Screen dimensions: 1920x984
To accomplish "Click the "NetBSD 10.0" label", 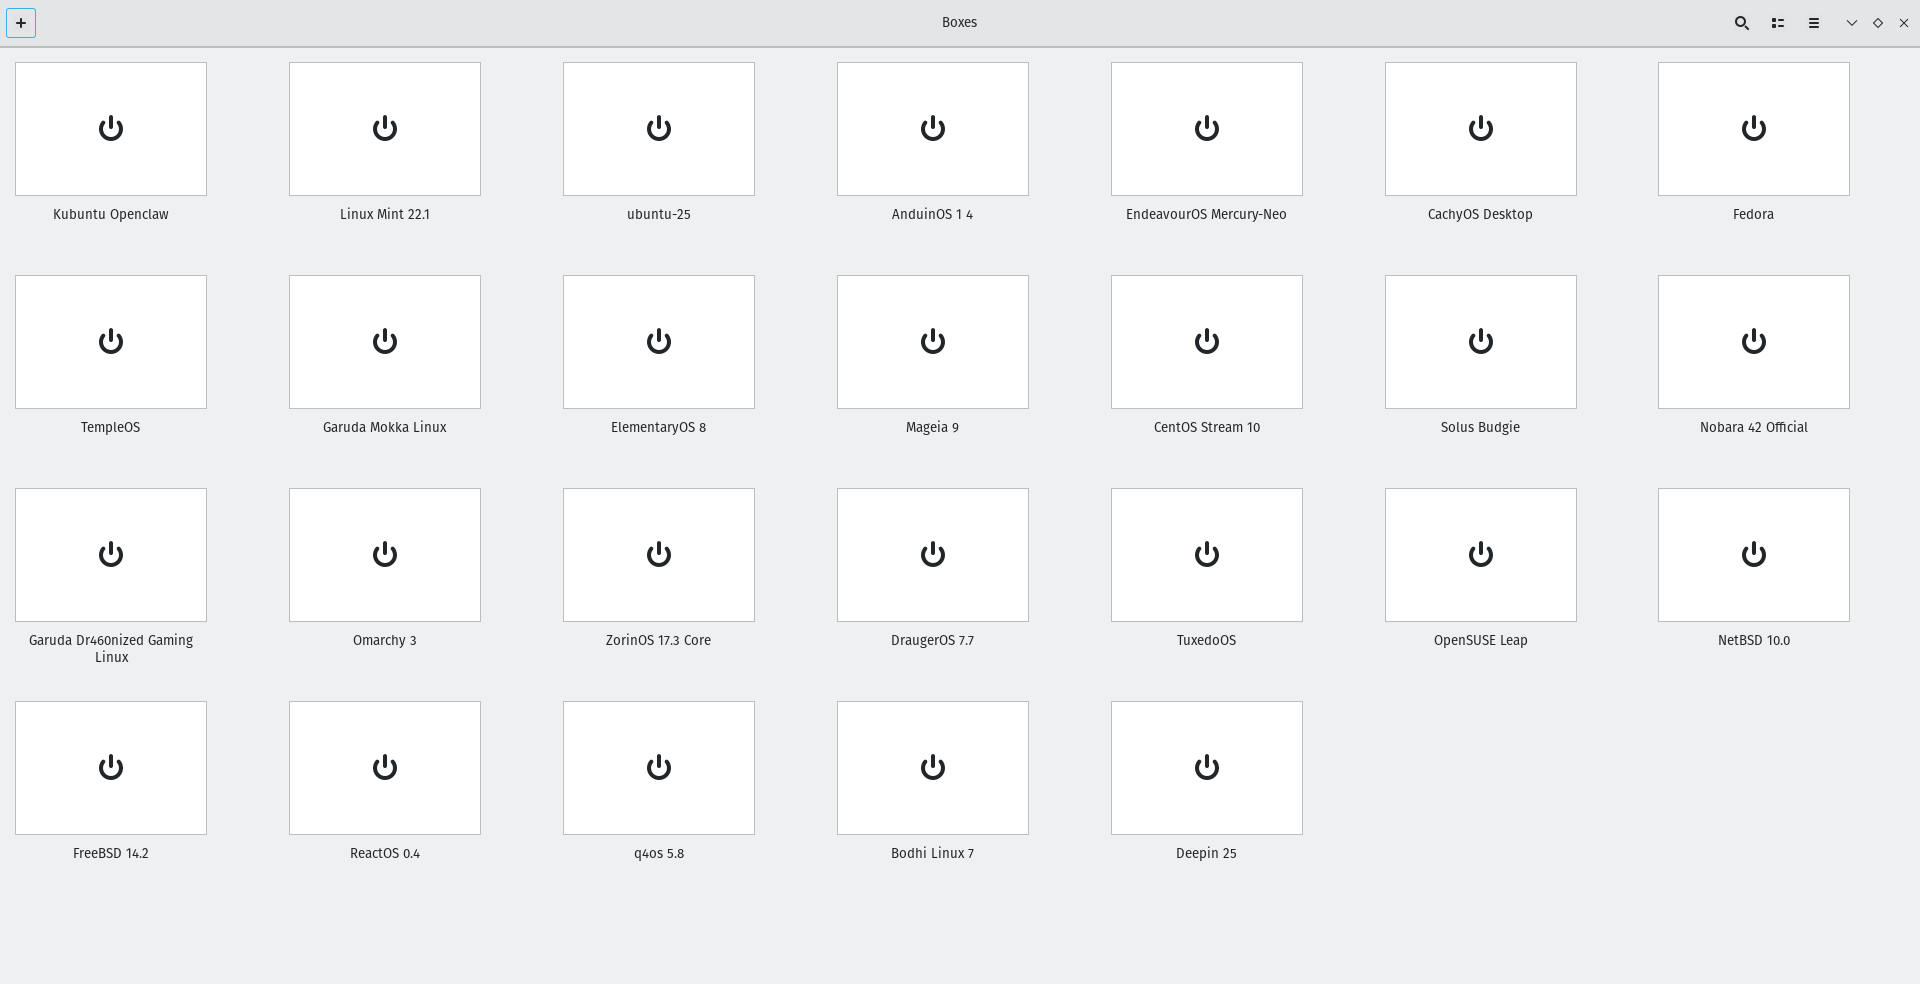I will tap(1754, 640).
